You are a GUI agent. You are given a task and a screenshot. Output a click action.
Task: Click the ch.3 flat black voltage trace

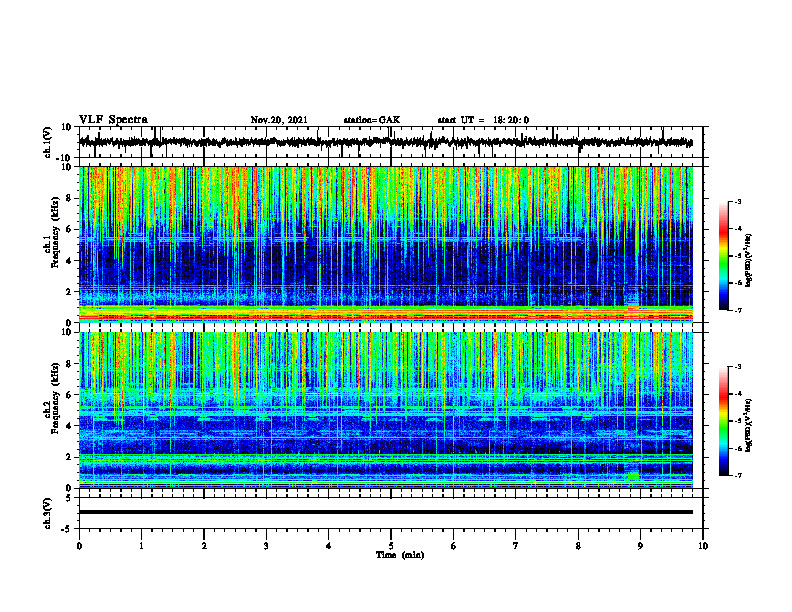[x=385, y=512]
